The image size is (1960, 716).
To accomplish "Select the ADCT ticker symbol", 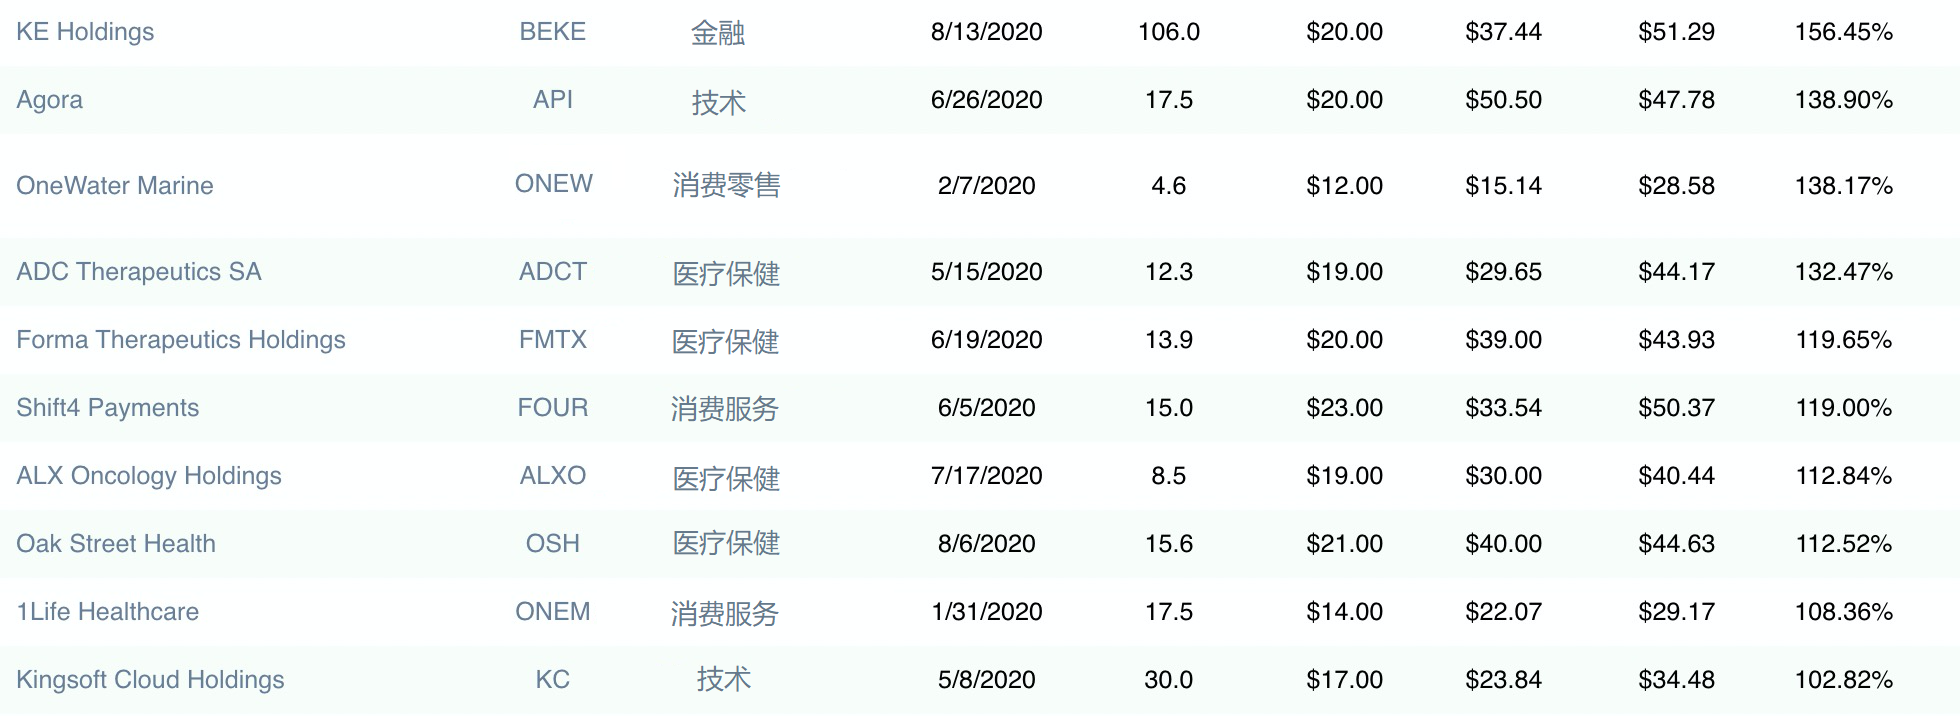I will pos(553,272).
